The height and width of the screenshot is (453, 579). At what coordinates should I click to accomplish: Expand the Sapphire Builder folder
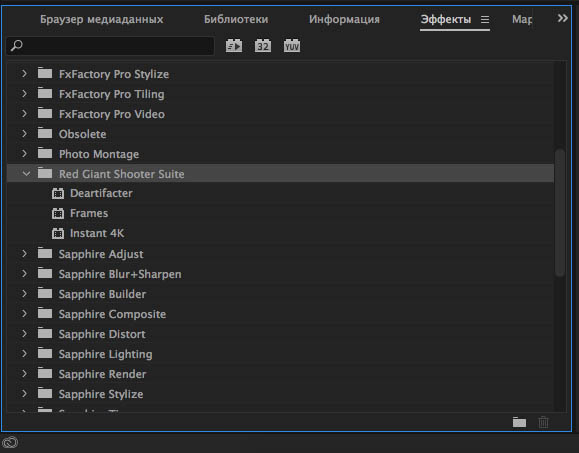(24, 294)
